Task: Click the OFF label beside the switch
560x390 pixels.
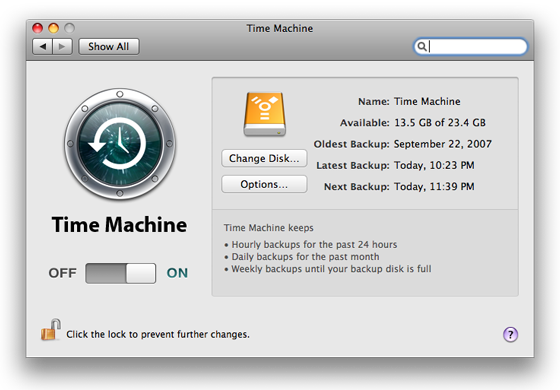Action: (x=62, y=273)
